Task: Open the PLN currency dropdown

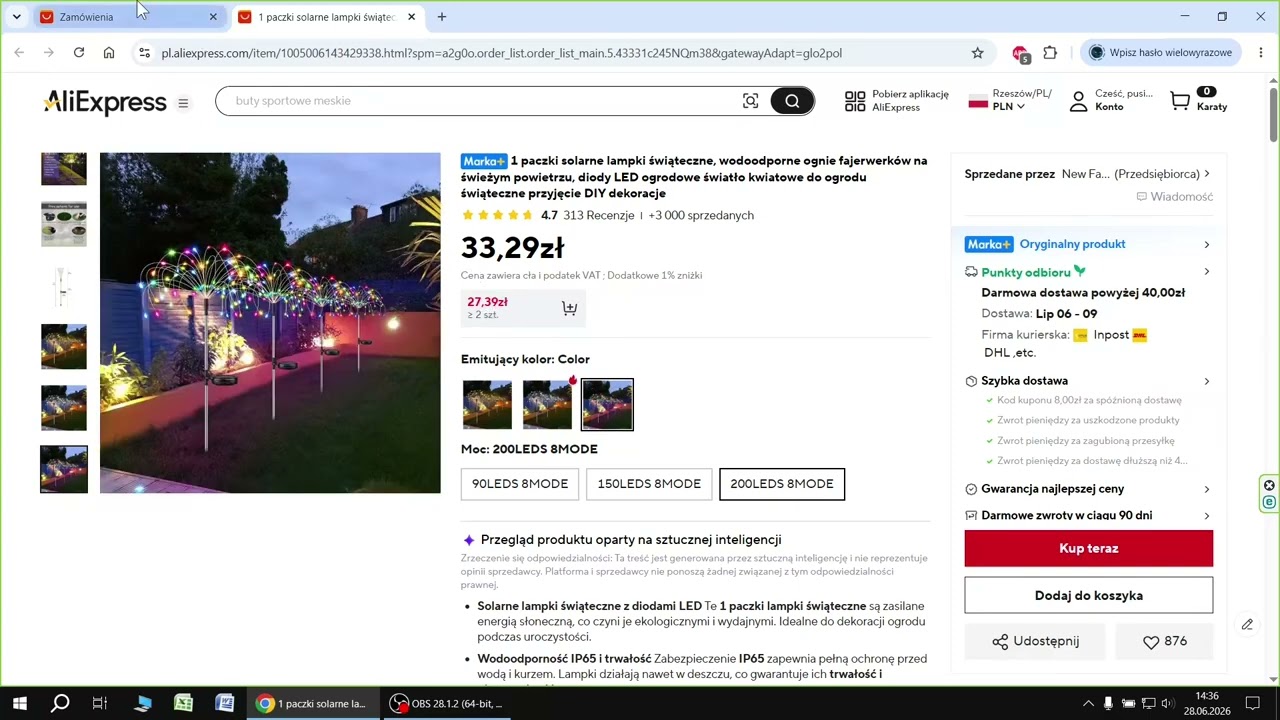Action: pyautogui.click(x=1008, y=107)
